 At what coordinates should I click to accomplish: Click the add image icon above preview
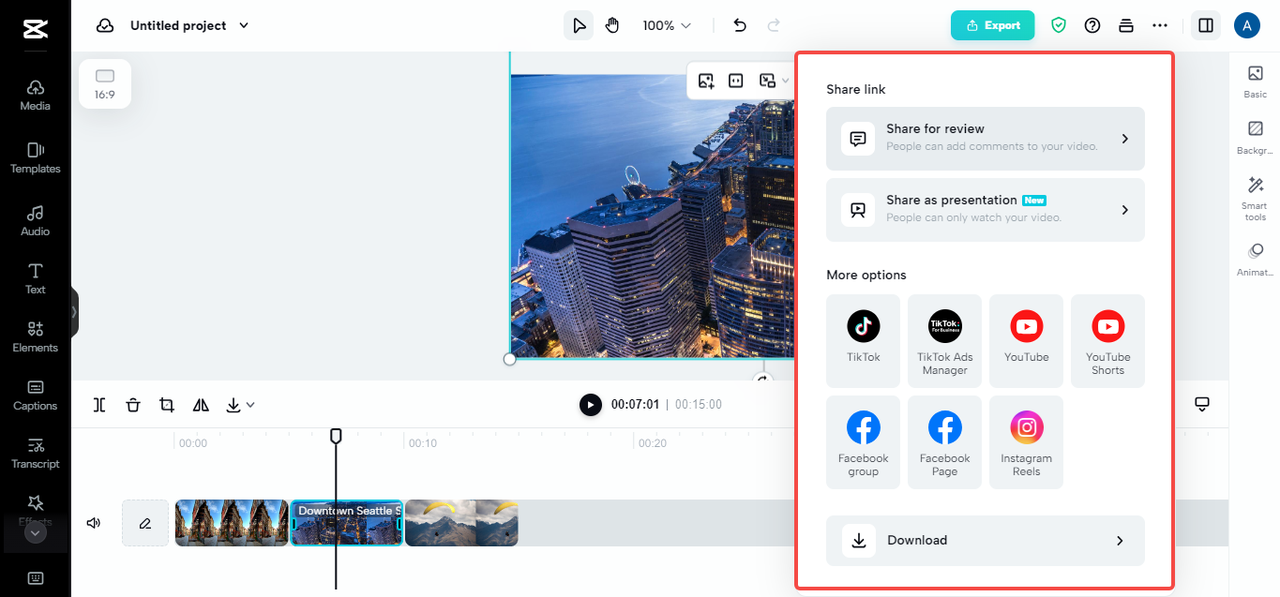point(706,81)
